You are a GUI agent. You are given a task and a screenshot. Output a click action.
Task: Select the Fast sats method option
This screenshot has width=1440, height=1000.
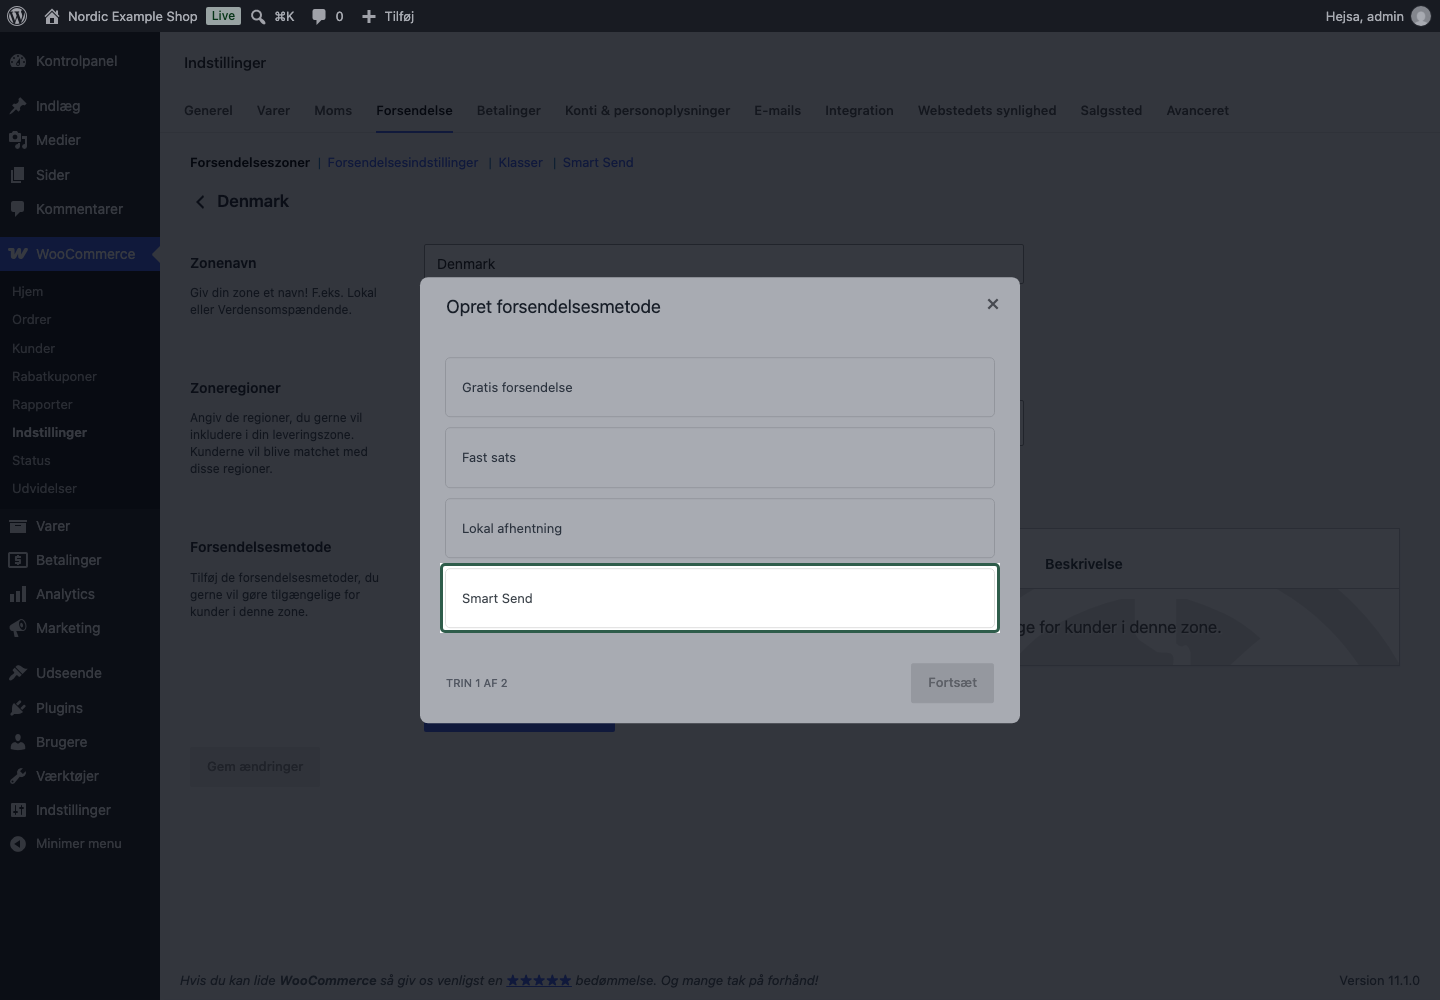(x=720, y=458)
